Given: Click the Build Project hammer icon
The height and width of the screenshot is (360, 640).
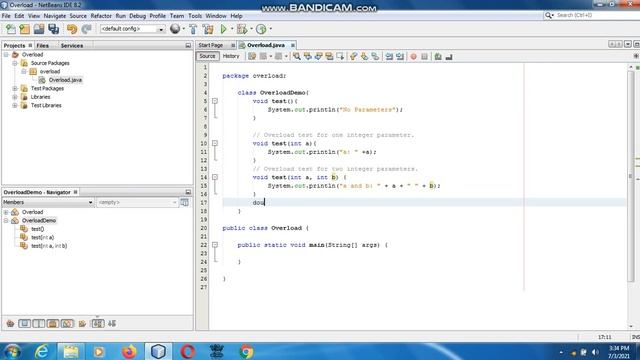Looking at the screenshot, I should [x=193, y=29].
